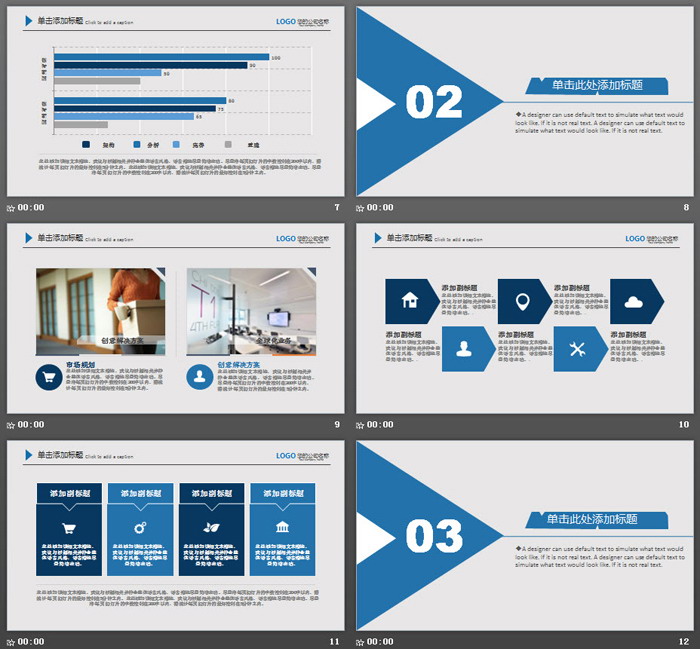Select the cloud icon on slide 10
The width and height of the screenshot is (700, 649).
pyautogui.click(x=633, y=300)
